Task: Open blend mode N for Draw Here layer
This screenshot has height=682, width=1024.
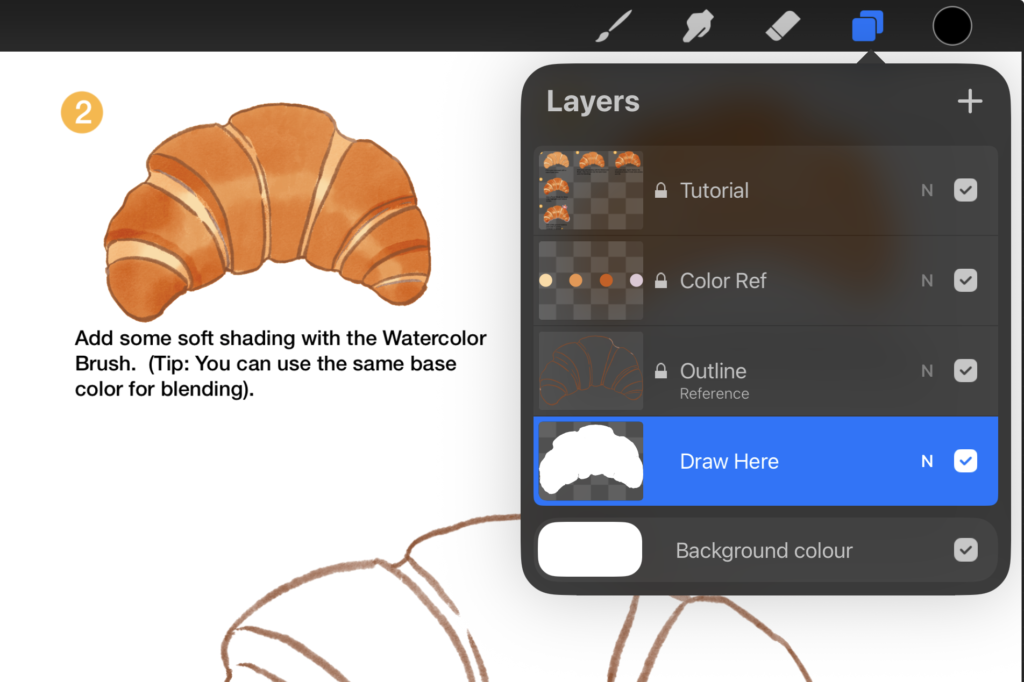Action: [x=927, y=461]
